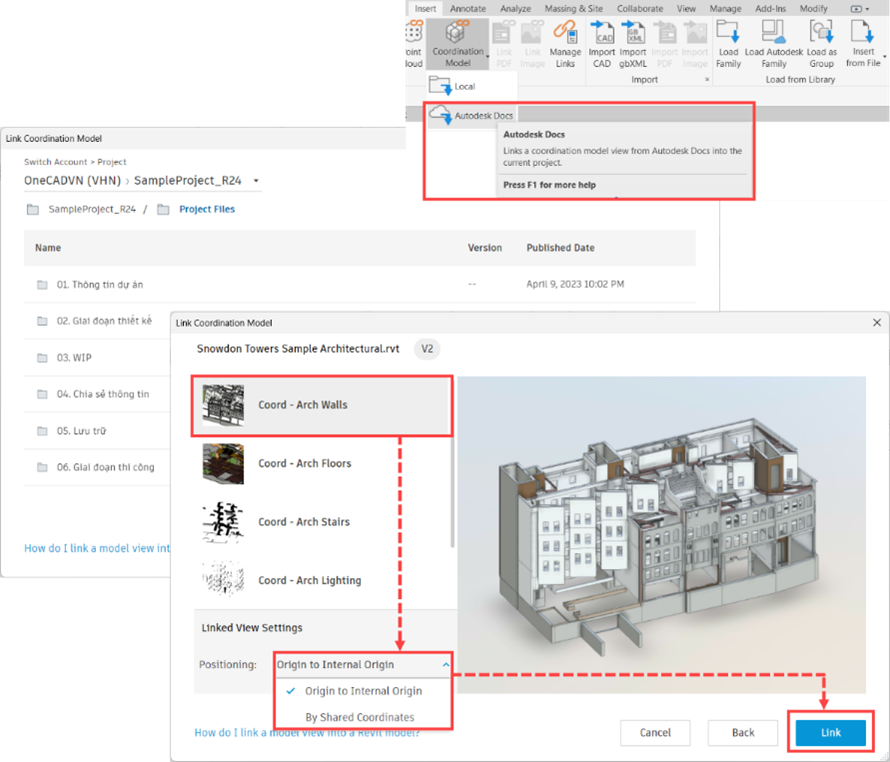Switch to the Insert ribbon tab
This screenshot has width=890, height=762.
425,9
